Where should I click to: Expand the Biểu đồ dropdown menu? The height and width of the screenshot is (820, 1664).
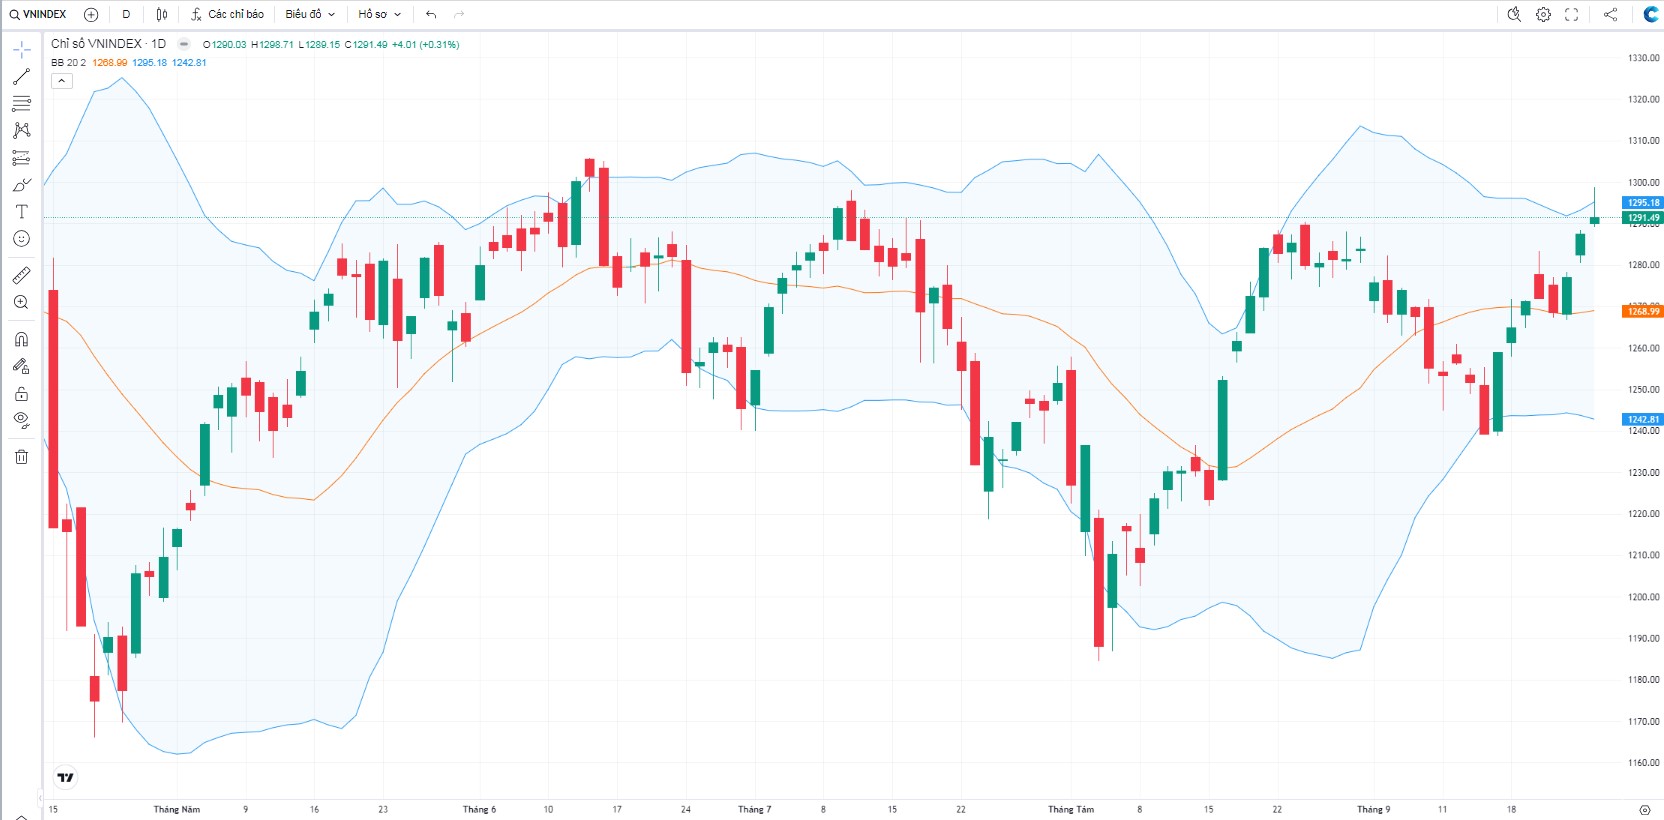coord(310,14)
